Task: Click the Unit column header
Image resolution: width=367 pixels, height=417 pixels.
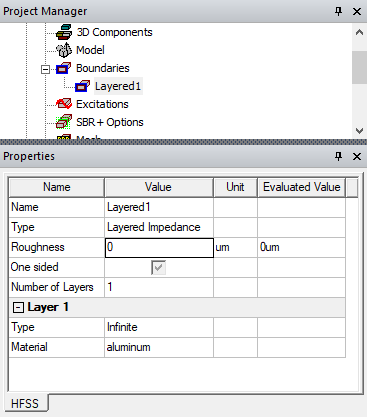Action: click(x=235, y=187)
